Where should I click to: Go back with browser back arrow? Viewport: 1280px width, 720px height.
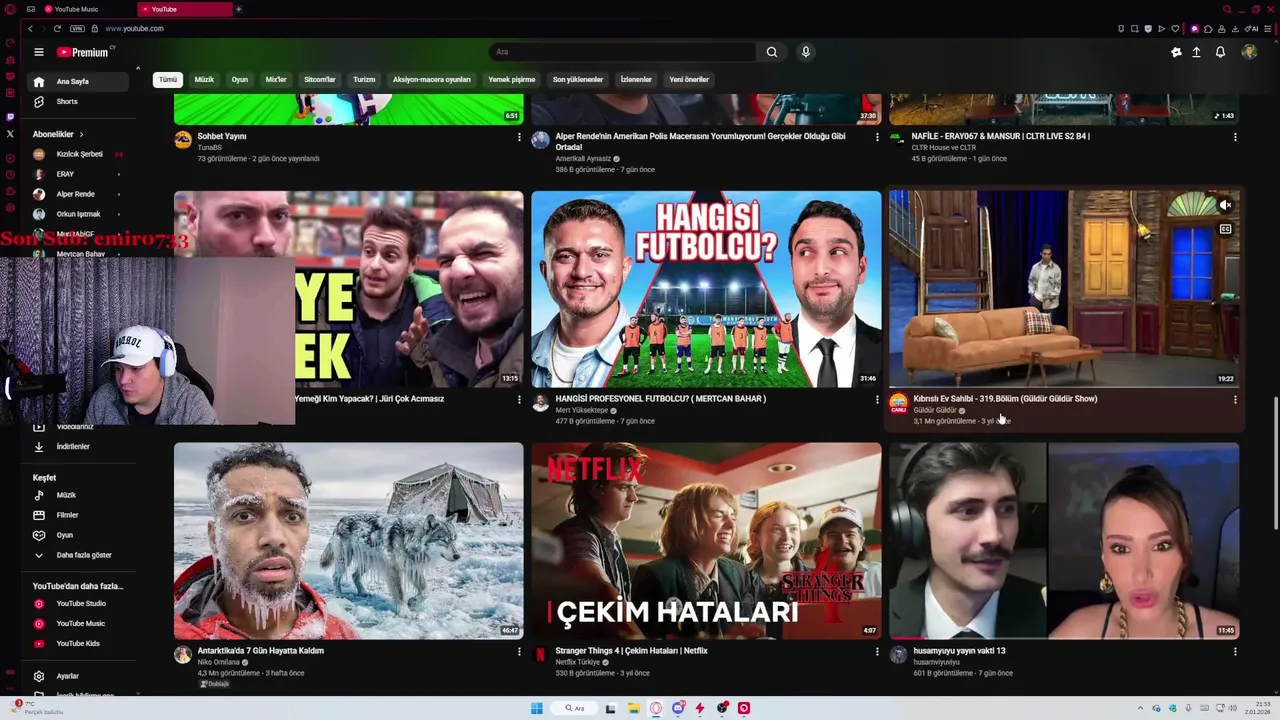tap(30, 28)
